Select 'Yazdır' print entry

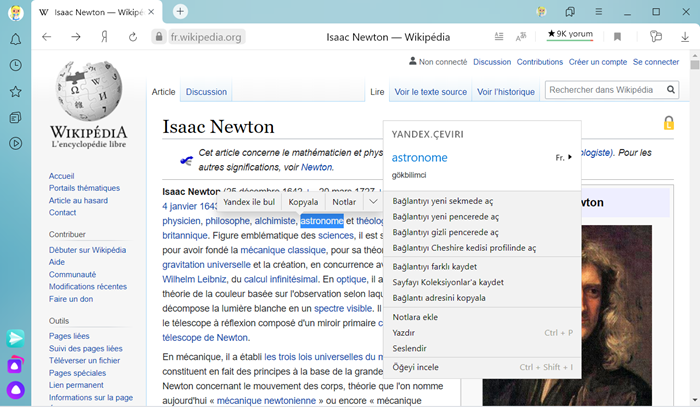tap(482, 332)
